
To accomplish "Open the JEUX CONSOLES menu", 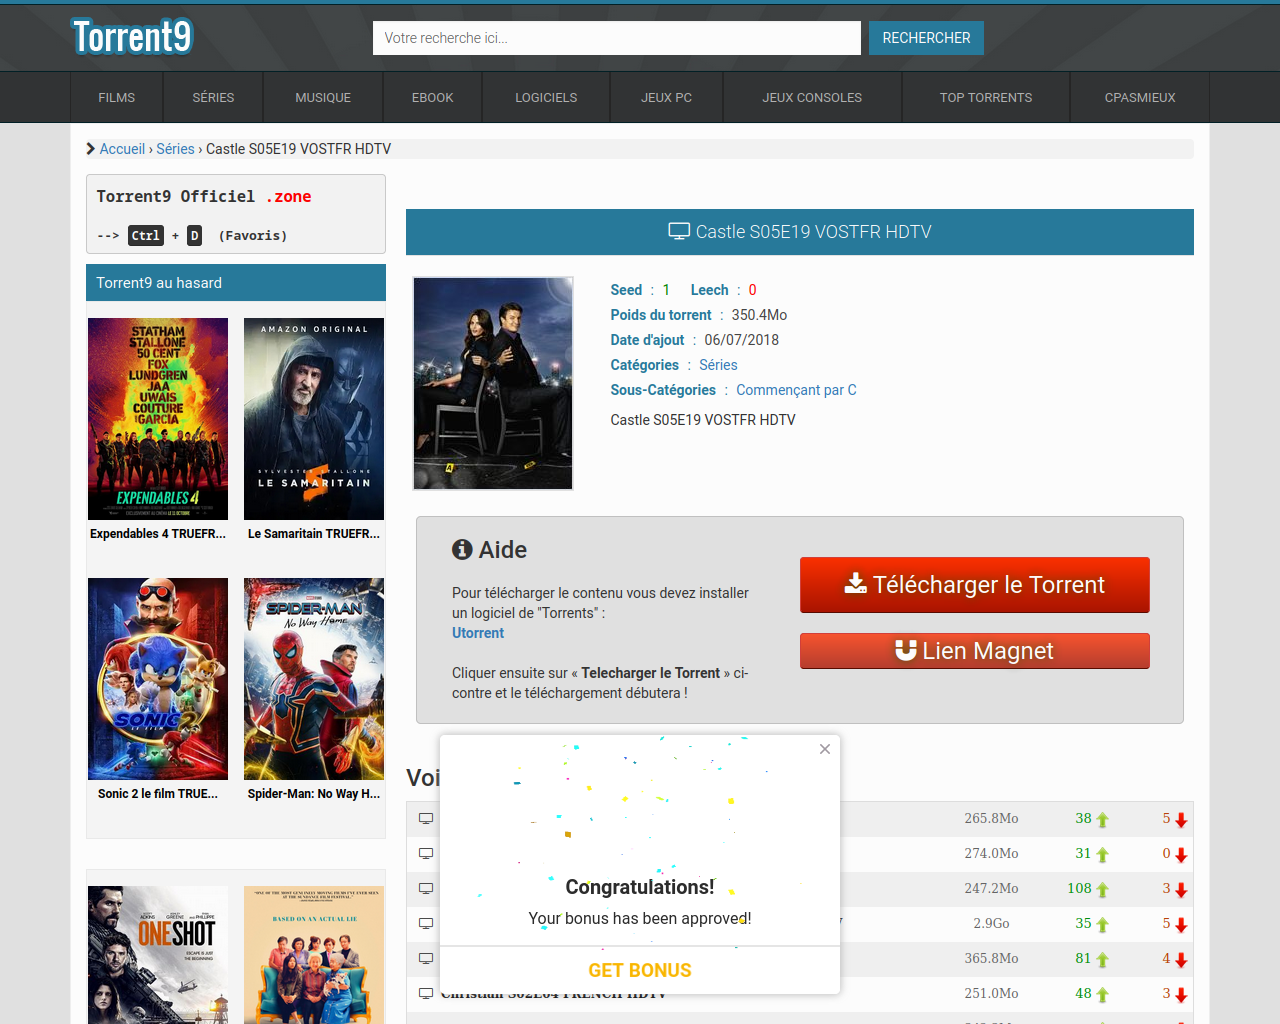I will pyautogui.click(x=812, y=97).
